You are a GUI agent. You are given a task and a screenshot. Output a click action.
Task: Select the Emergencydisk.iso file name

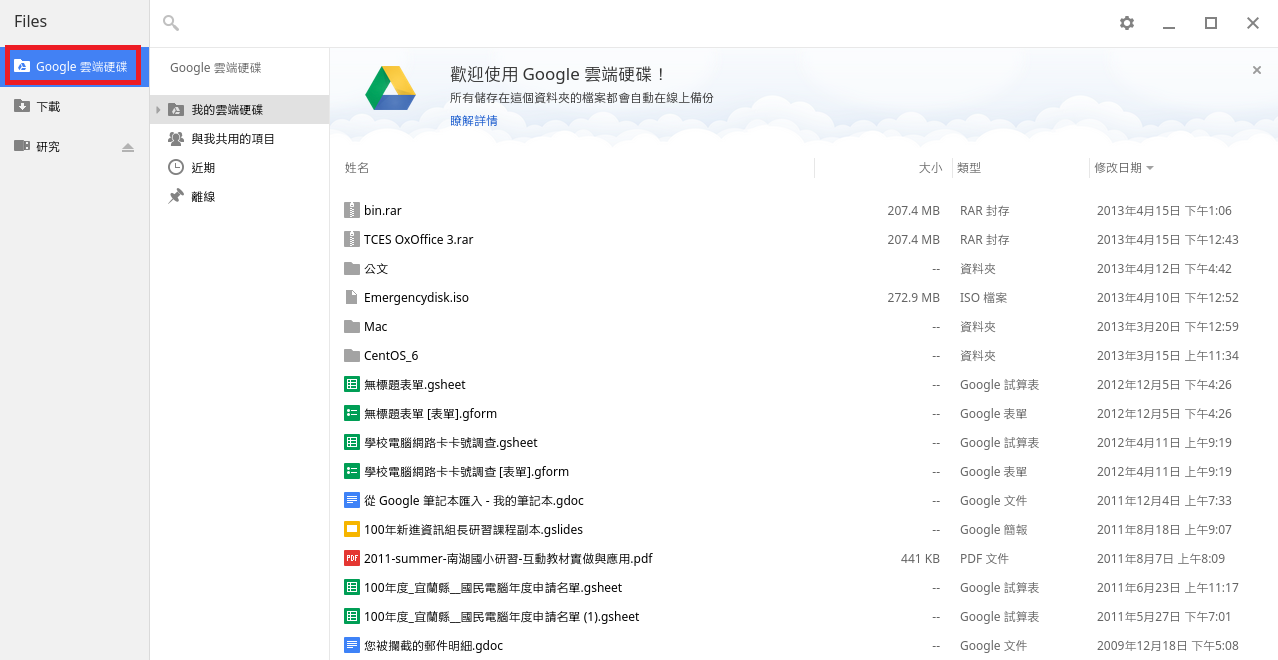click(416, 298)
